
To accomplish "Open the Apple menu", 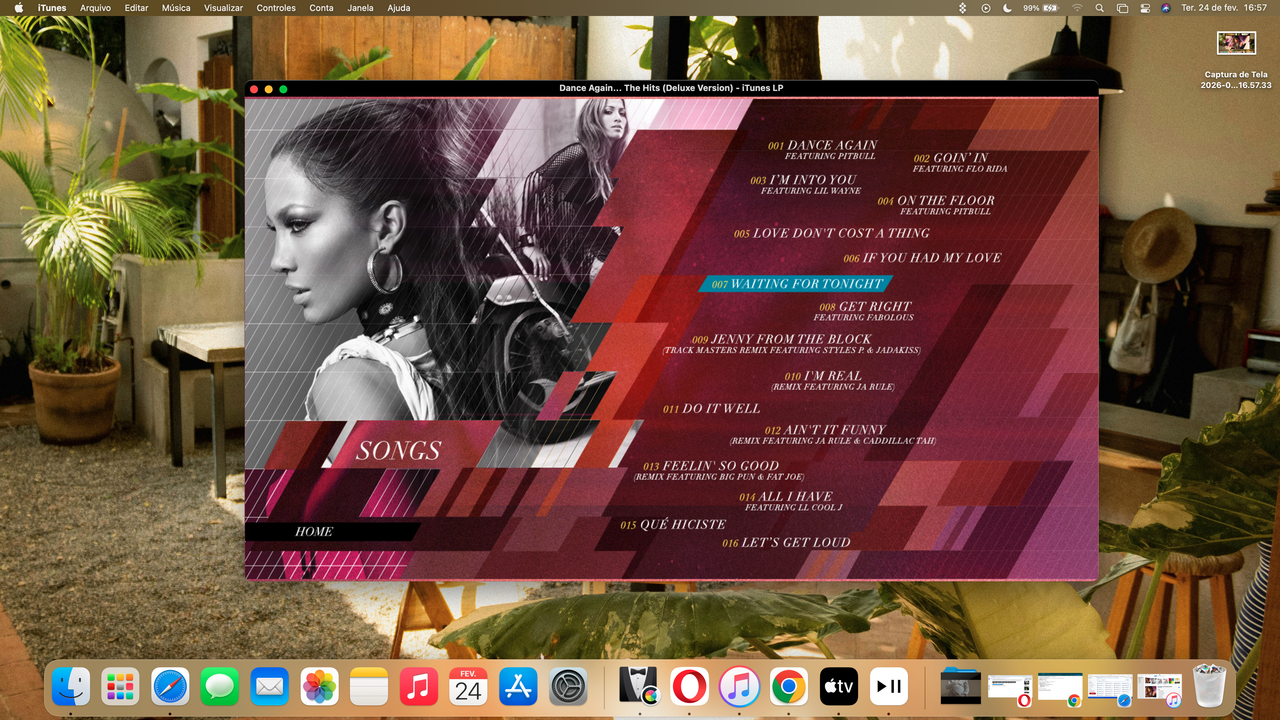I will coord(18,8).
